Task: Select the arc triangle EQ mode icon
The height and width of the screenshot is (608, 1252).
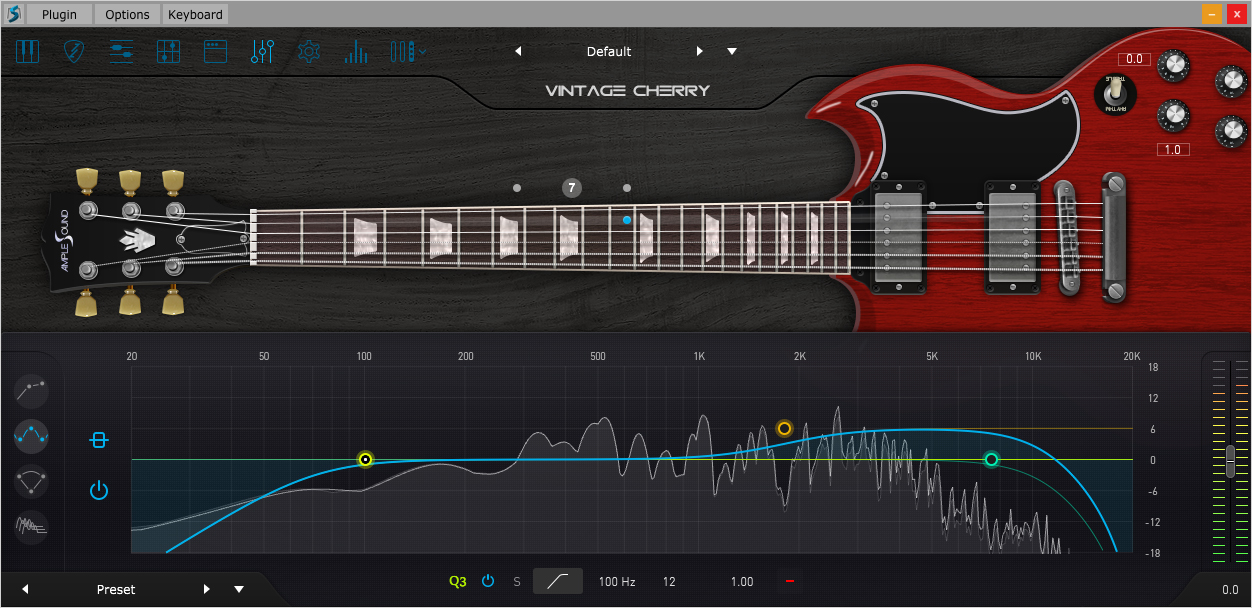Action: [x=31, y=481]
